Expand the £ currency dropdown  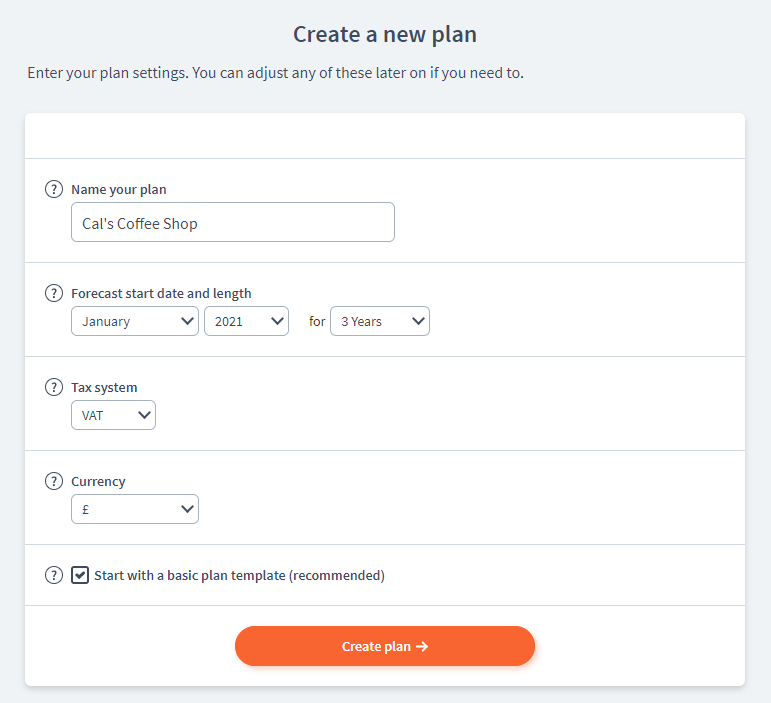[135, 509]
